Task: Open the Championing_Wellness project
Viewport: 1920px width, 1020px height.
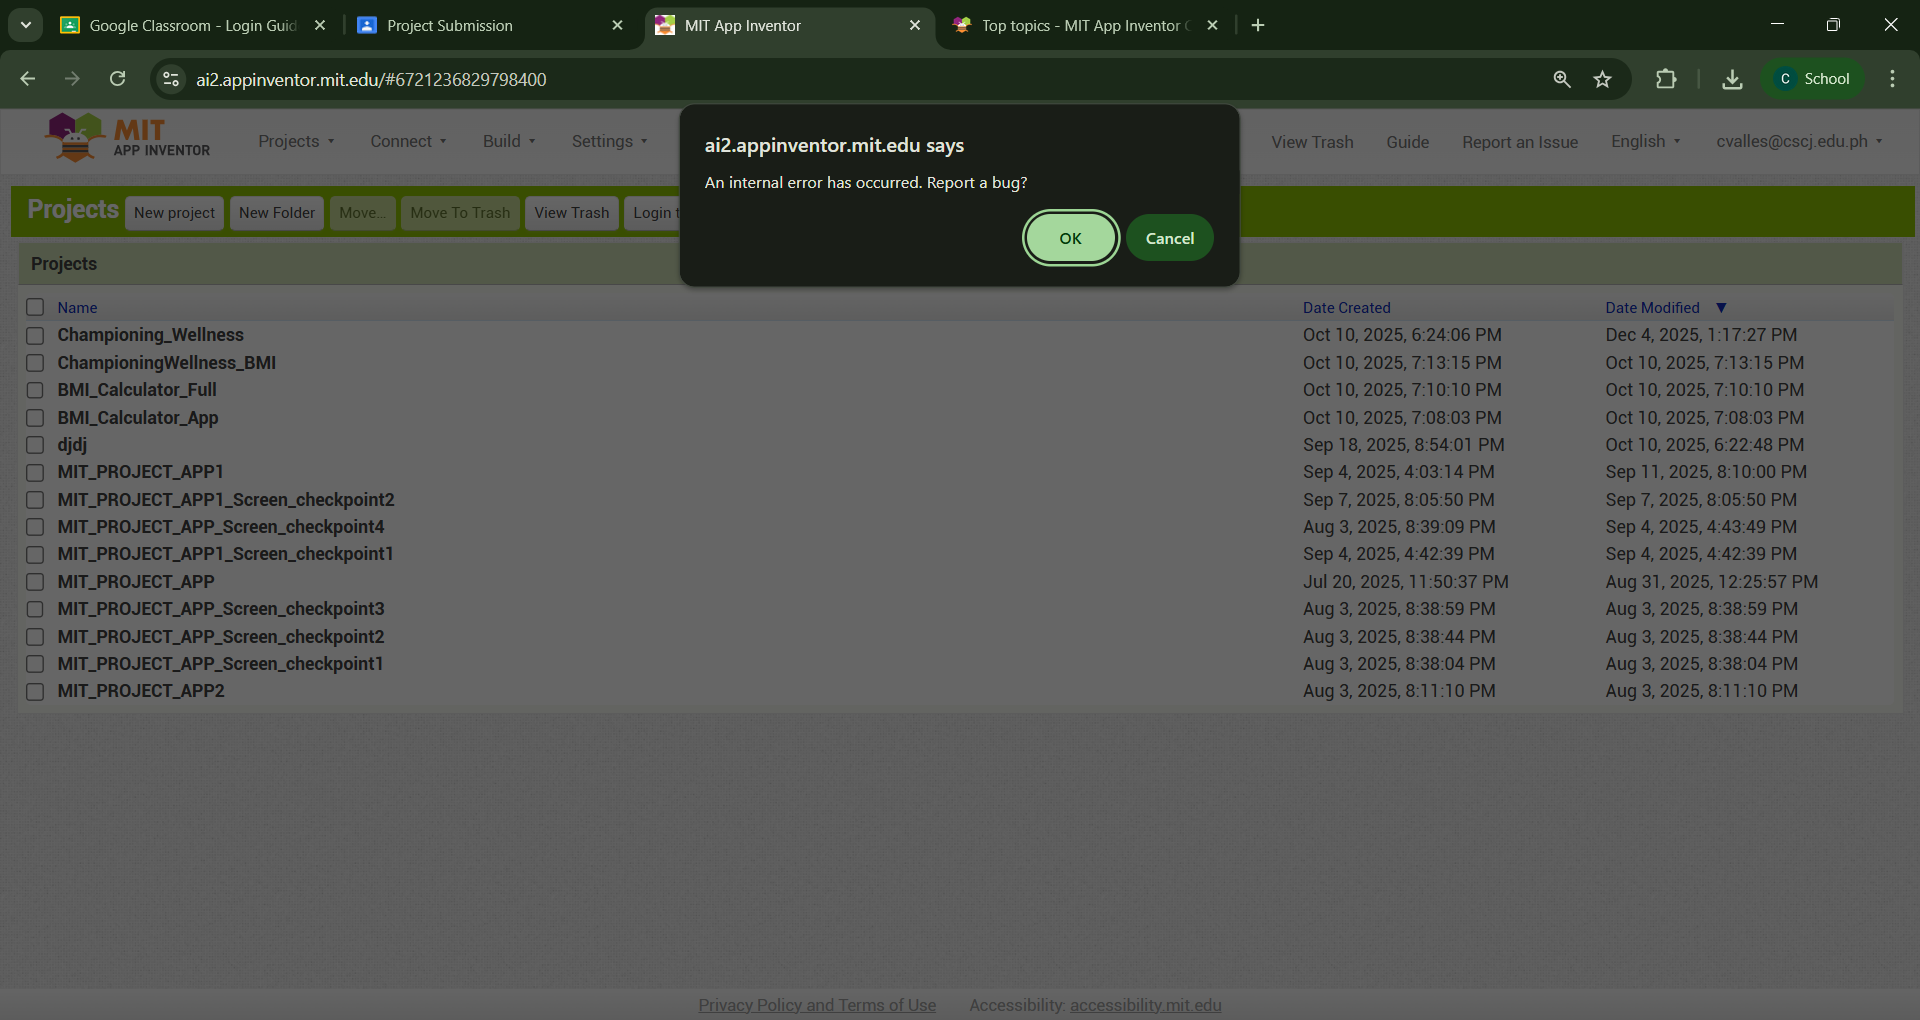Action: 150,335
